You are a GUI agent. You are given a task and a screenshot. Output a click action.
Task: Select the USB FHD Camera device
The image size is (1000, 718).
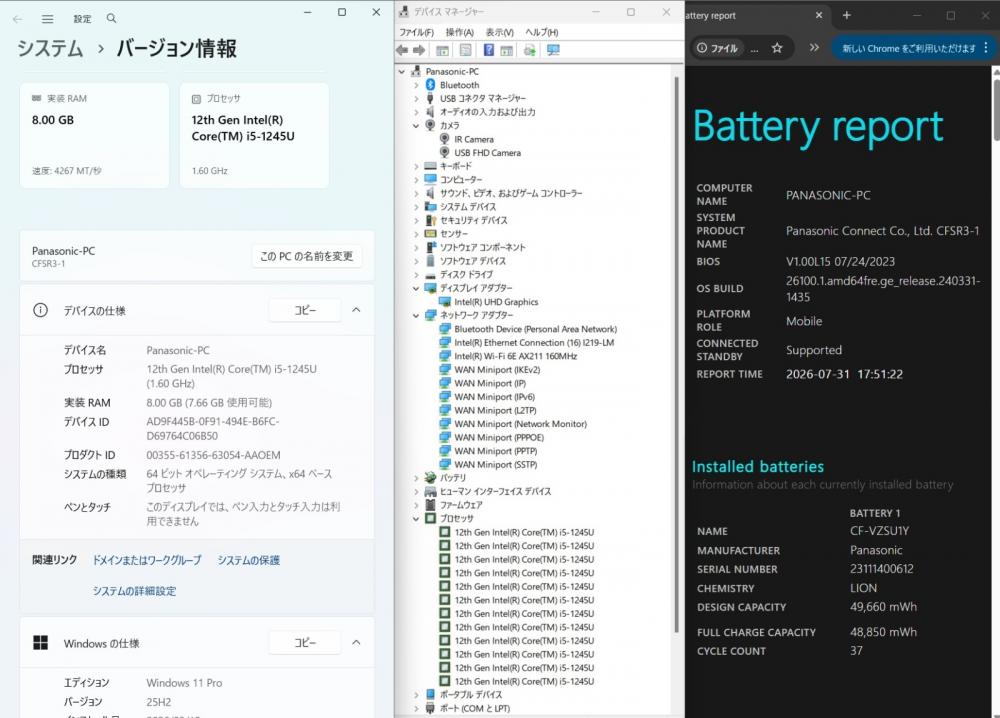(x=487, y=152)
